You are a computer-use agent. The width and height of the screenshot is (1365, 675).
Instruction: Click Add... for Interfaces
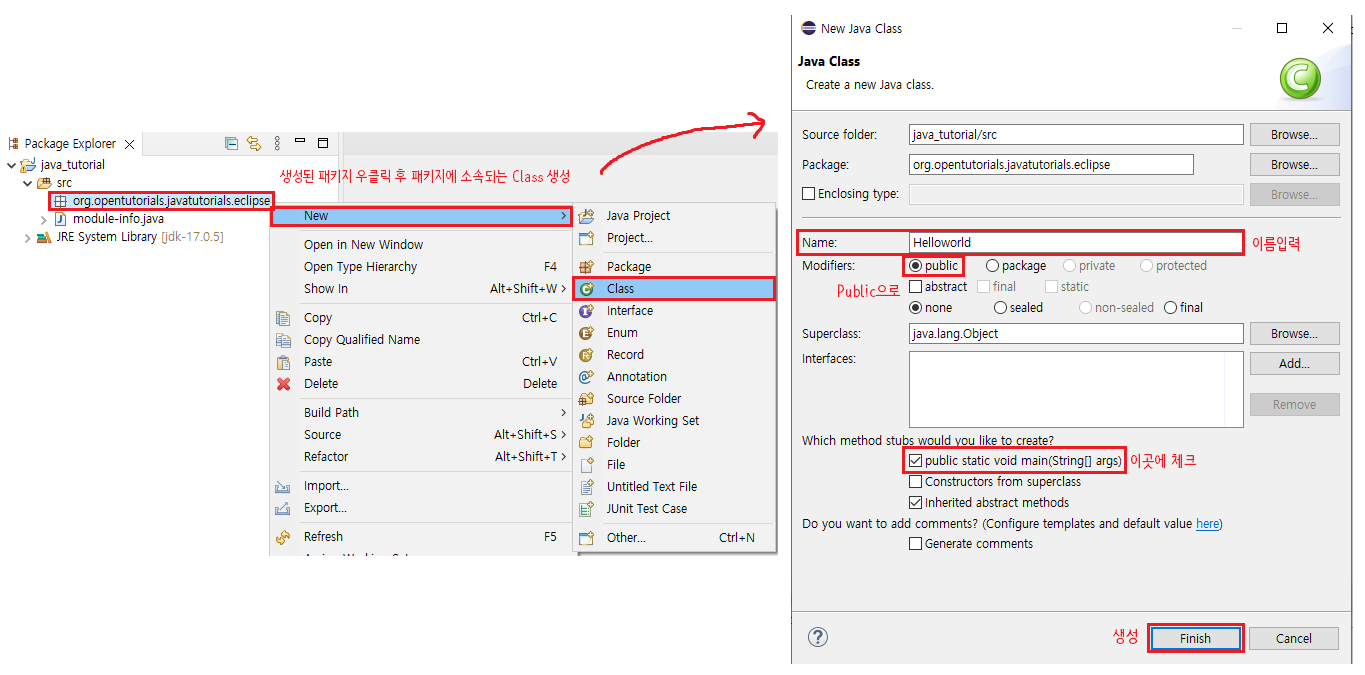tap(1294, 364)
